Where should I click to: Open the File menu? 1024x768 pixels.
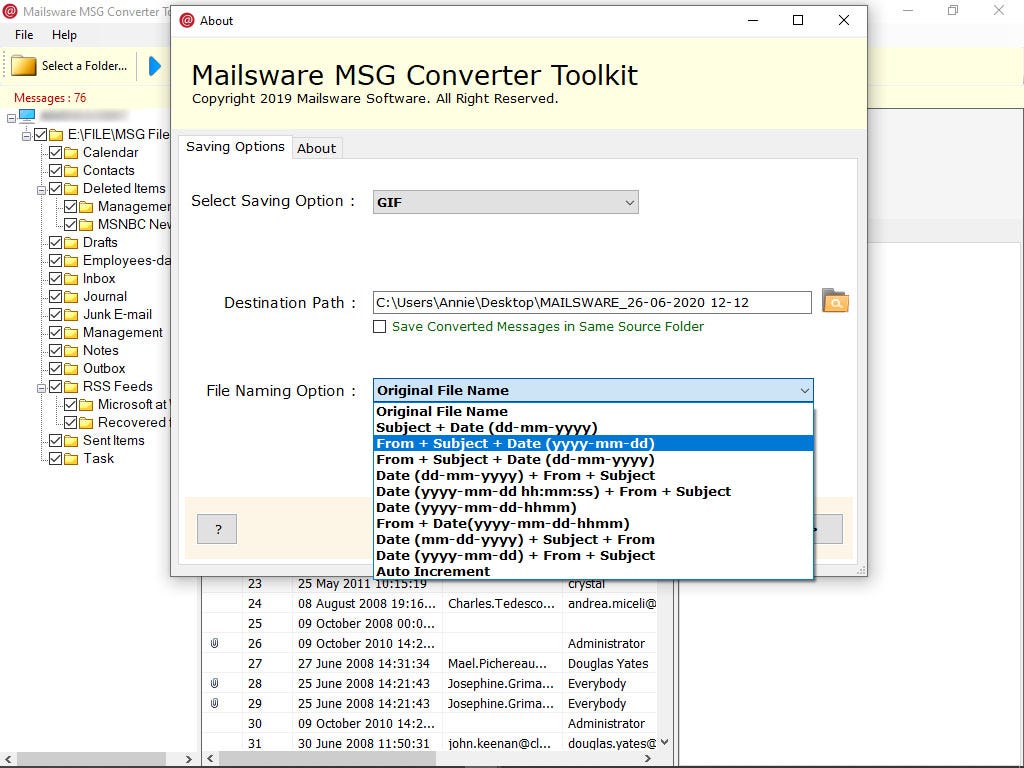[24, 35]
